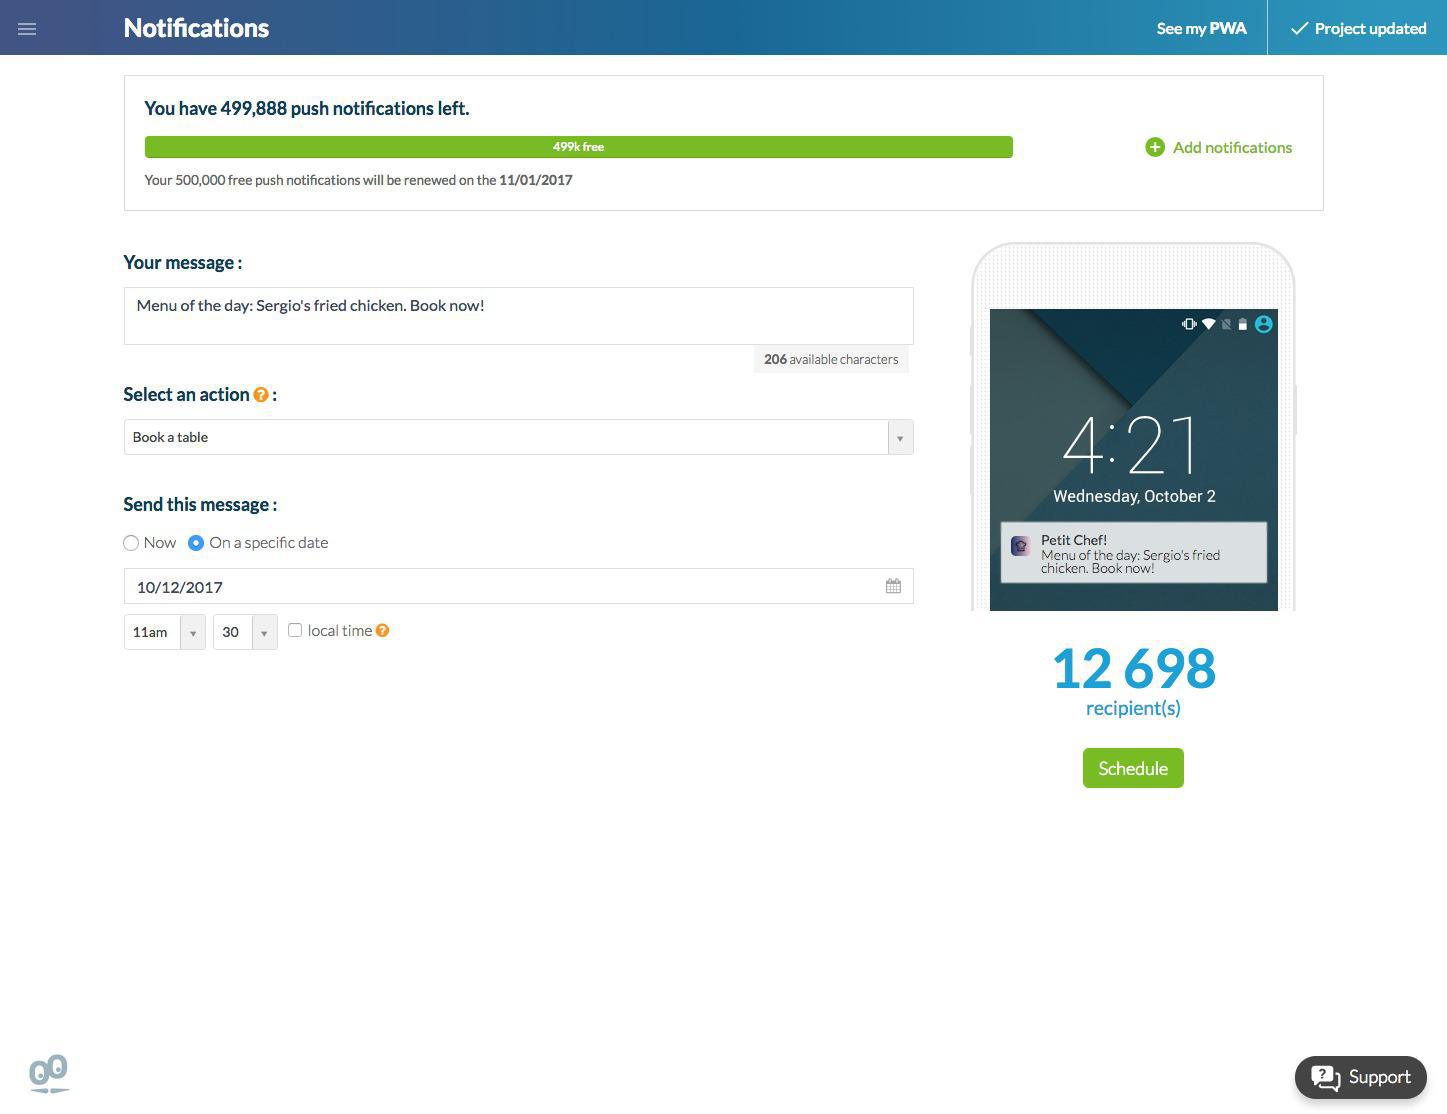Click the Petit Chef app icon in preview

point(1020,546)
